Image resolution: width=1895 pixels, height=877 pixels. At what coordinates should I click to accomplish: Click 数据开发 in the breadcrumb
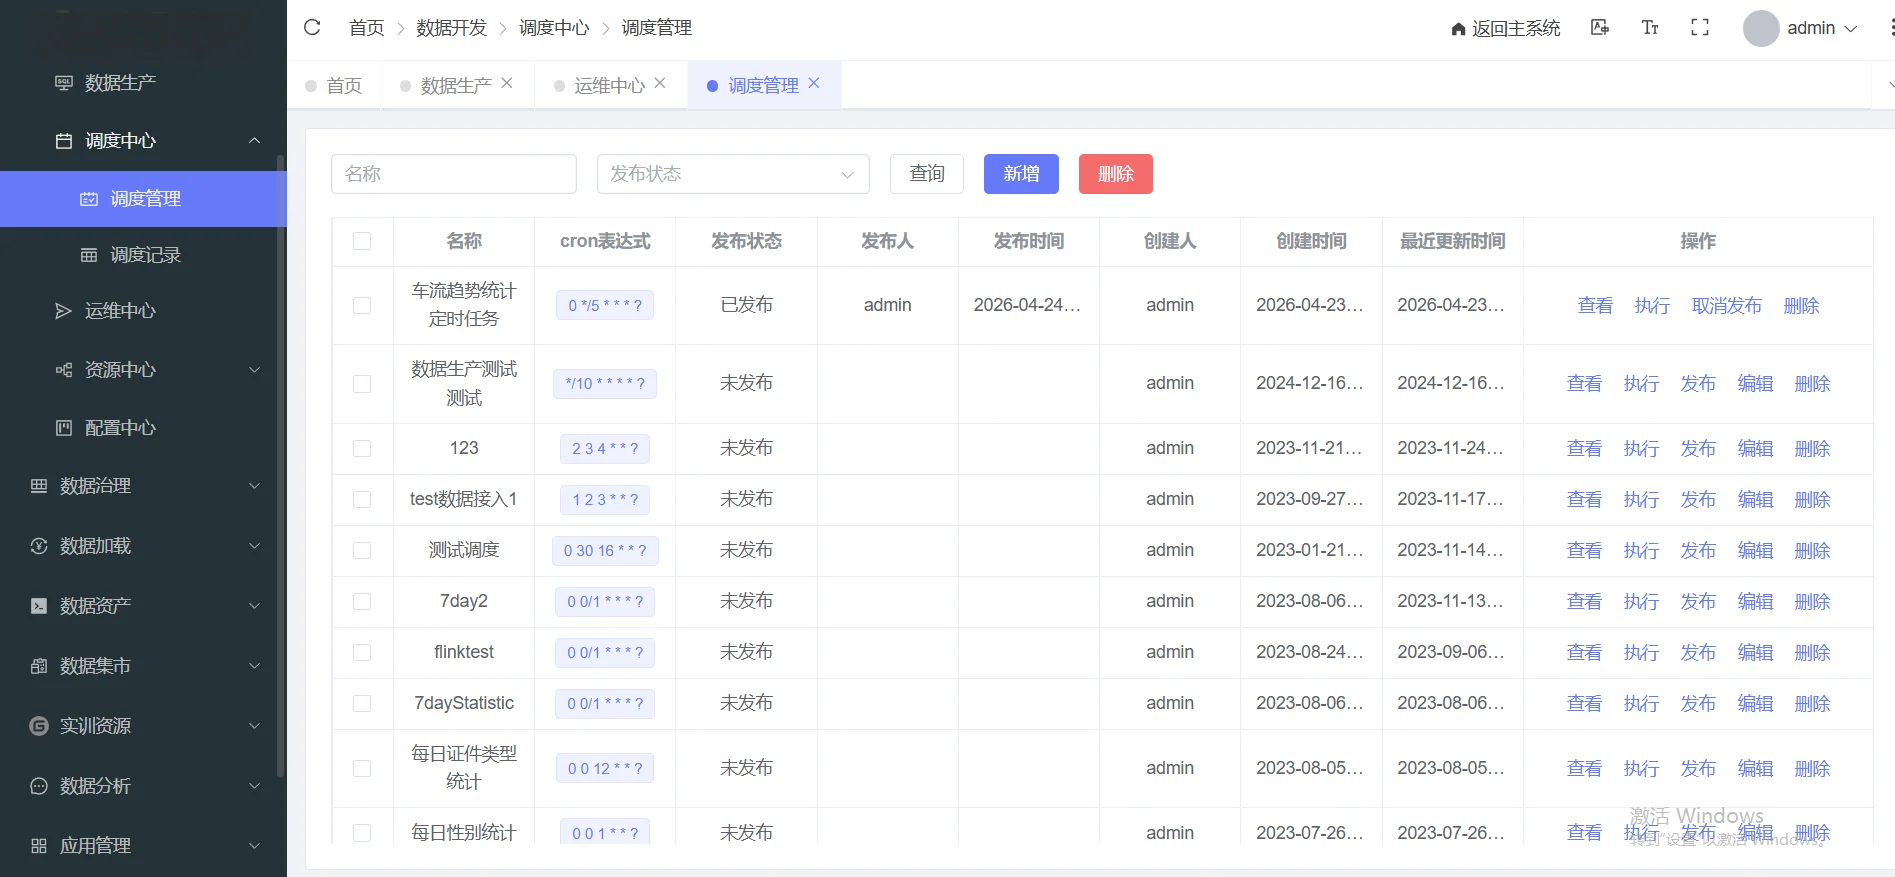[451, 28]
